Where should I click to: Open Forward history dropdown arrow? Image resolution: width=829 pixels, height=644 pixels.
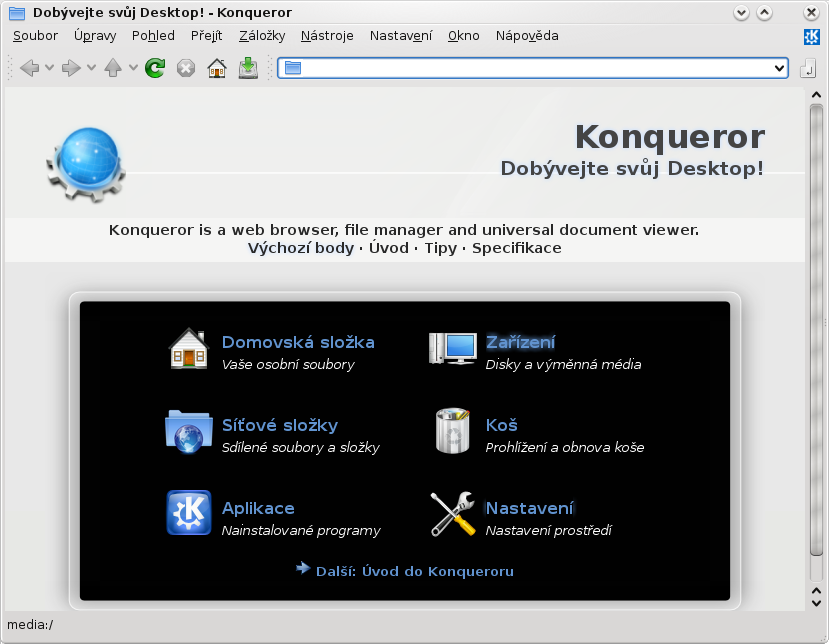(91, 68)
